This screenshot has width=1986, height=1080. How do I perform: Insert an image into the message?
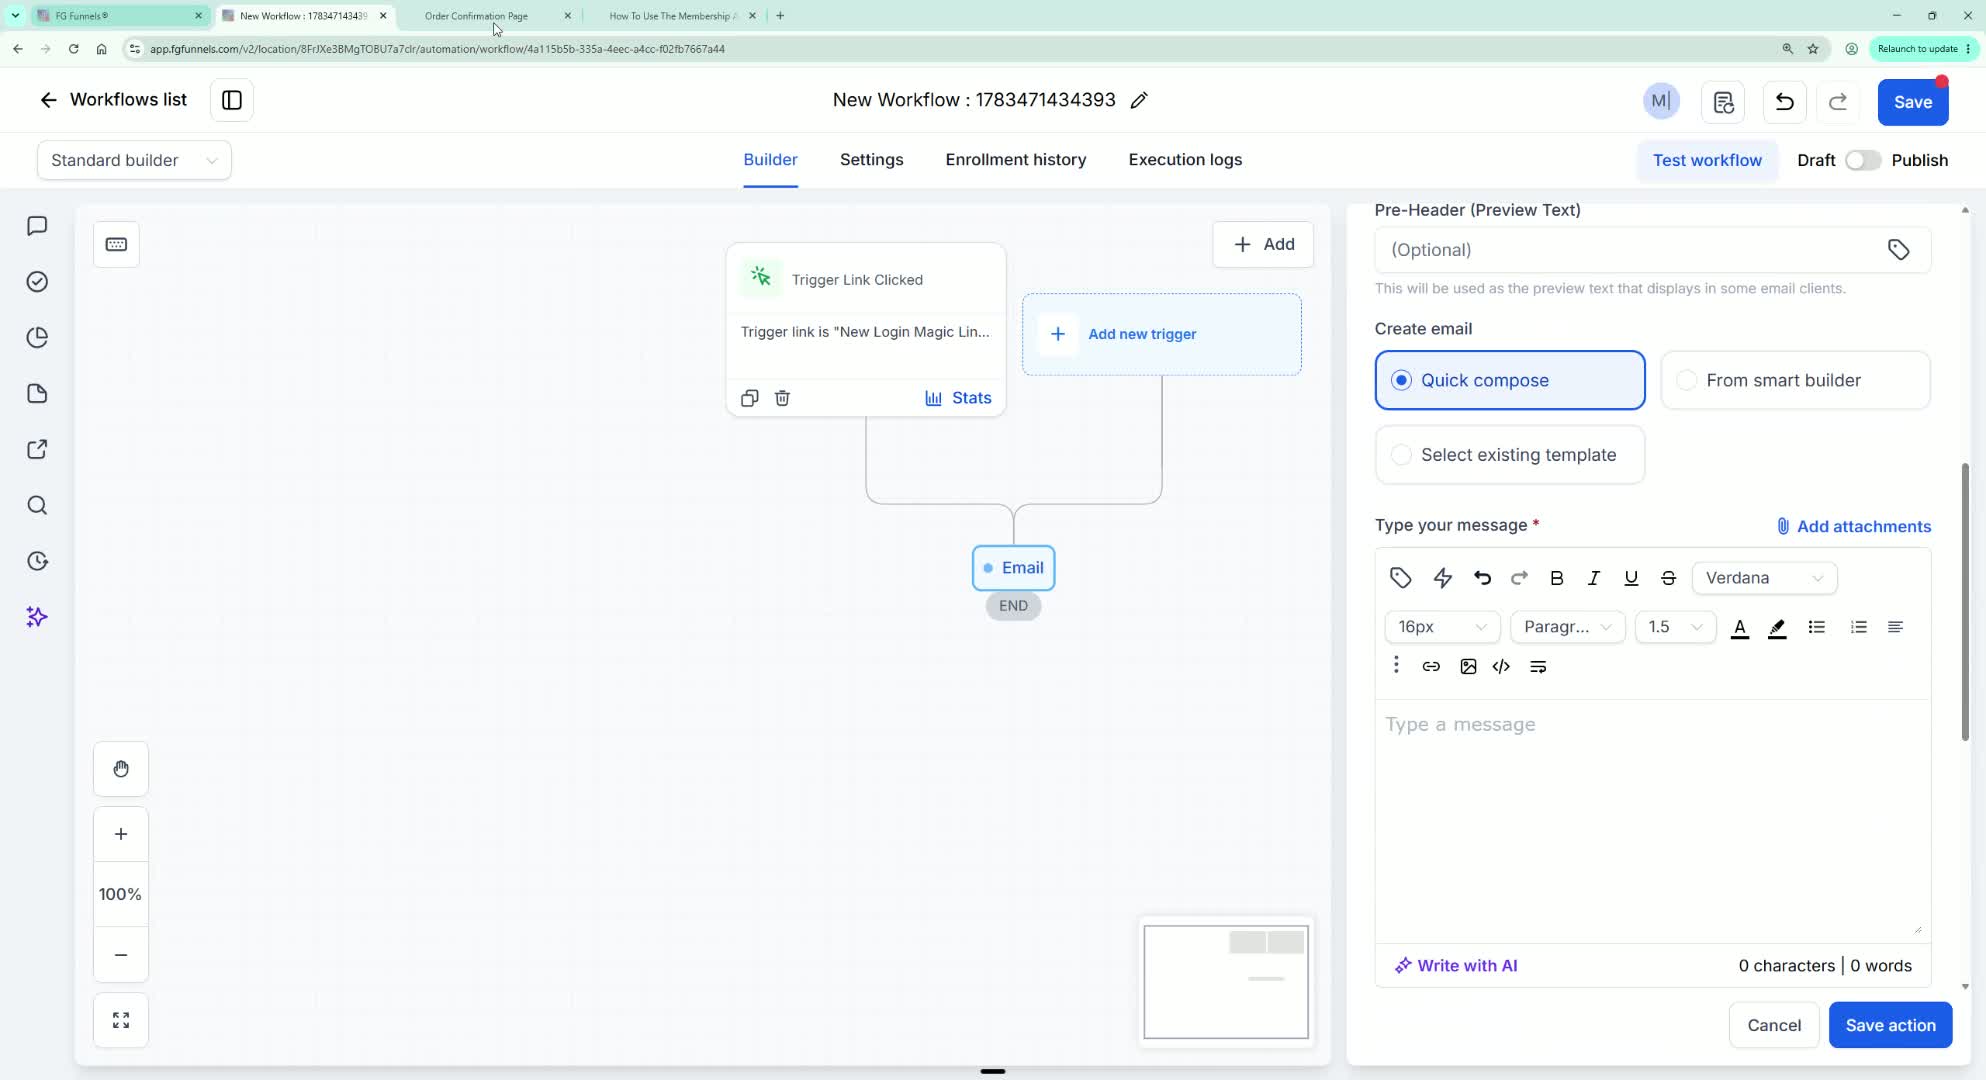pyautogui.click(x=1468, y=667)
